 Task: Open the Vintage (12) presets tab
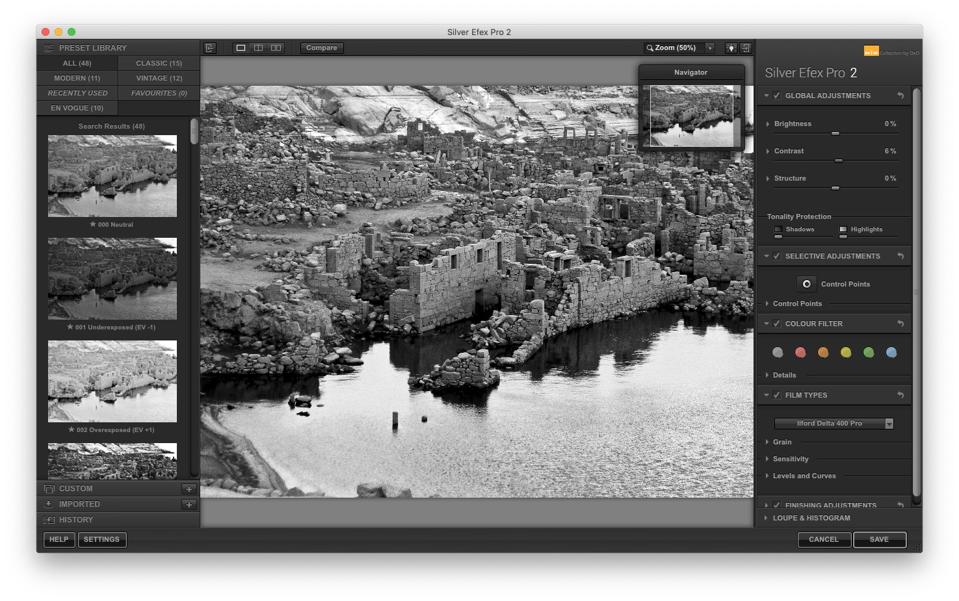pyautogui.click(x=159, y=78)
